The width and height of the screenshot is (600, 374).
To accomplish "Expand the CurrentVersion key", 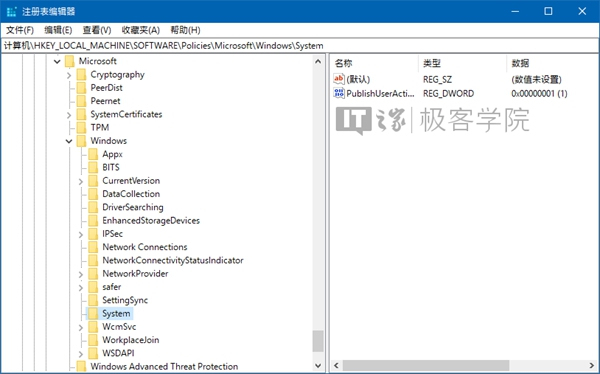I will pyautogui.click(x=81, y=181).
